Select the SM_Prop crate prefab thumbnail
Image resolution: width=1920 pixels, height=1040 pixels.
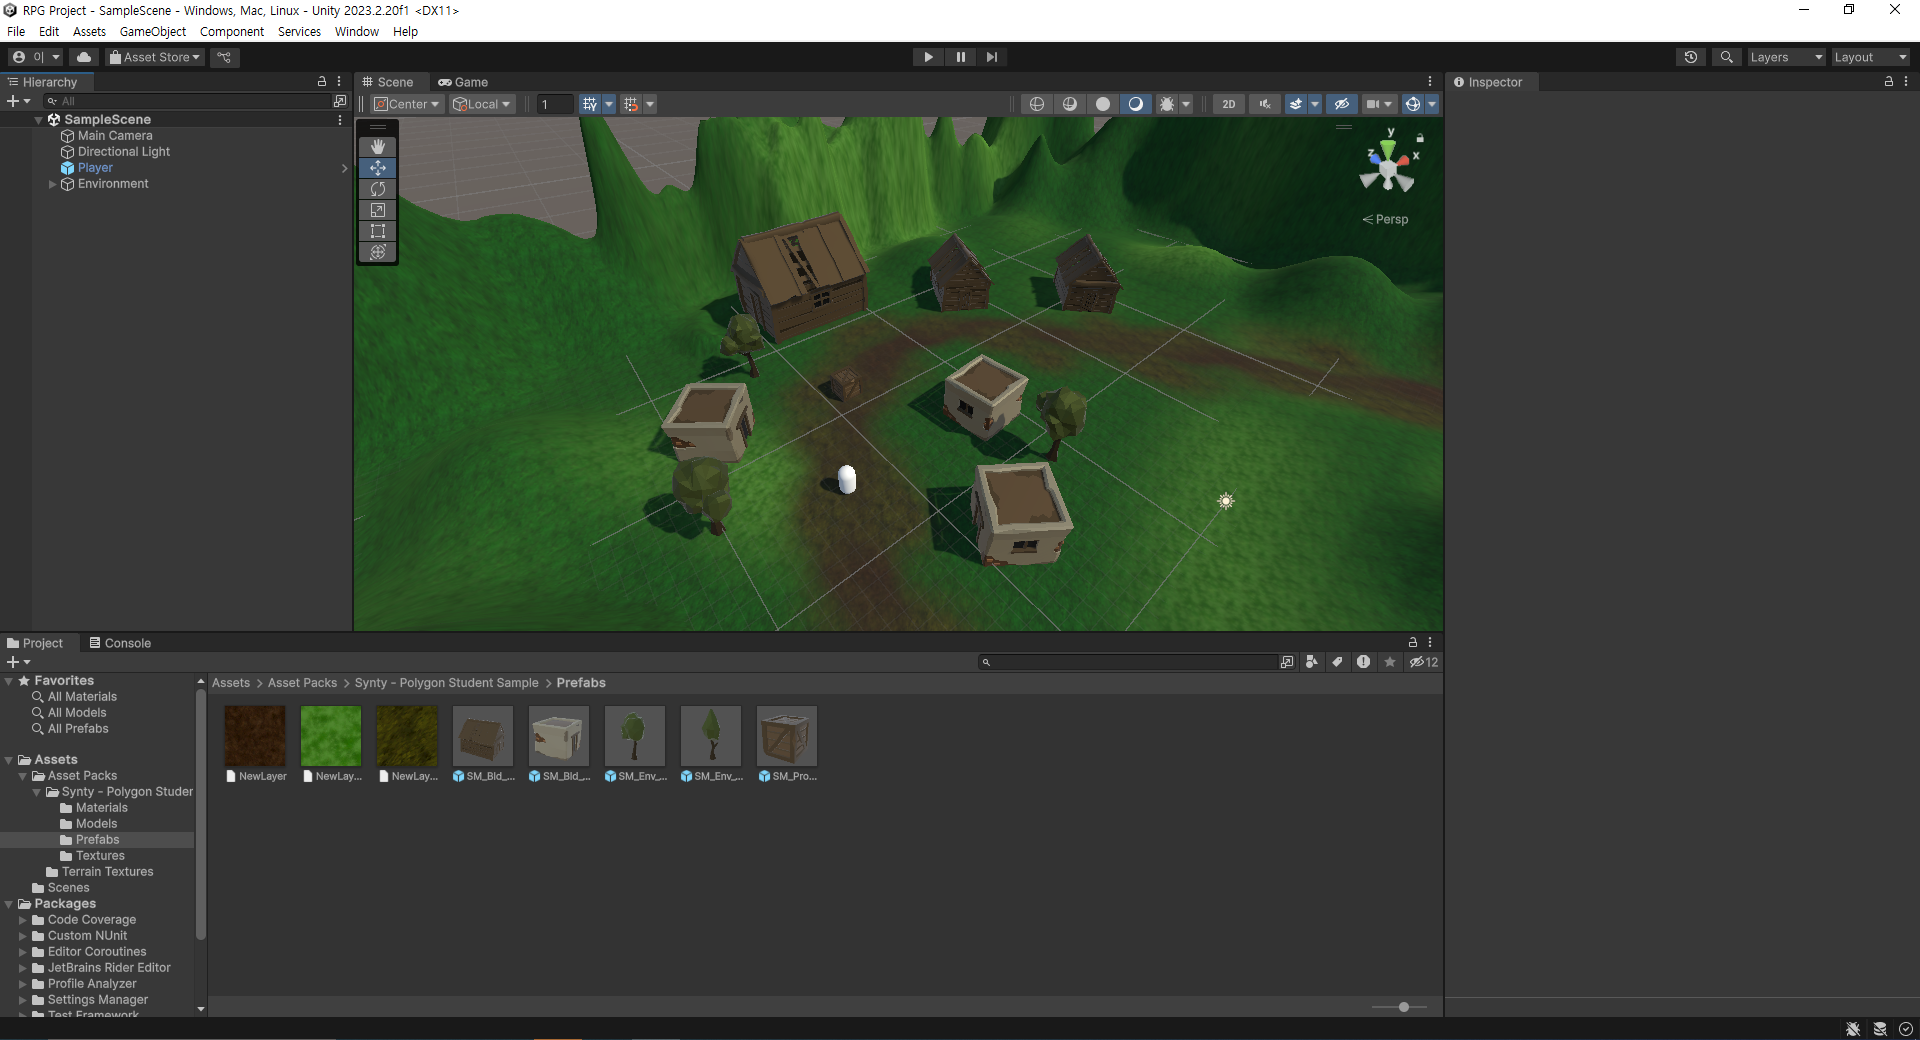pyautogui.click(x=786, y=736)
